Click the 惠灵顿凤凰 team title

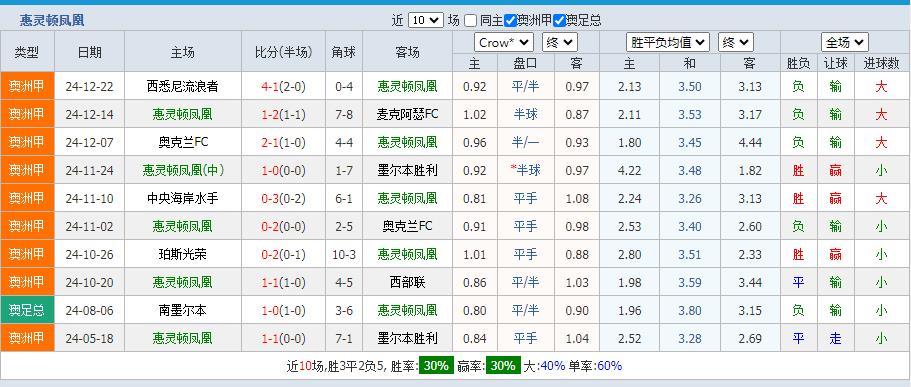(52, 21)
